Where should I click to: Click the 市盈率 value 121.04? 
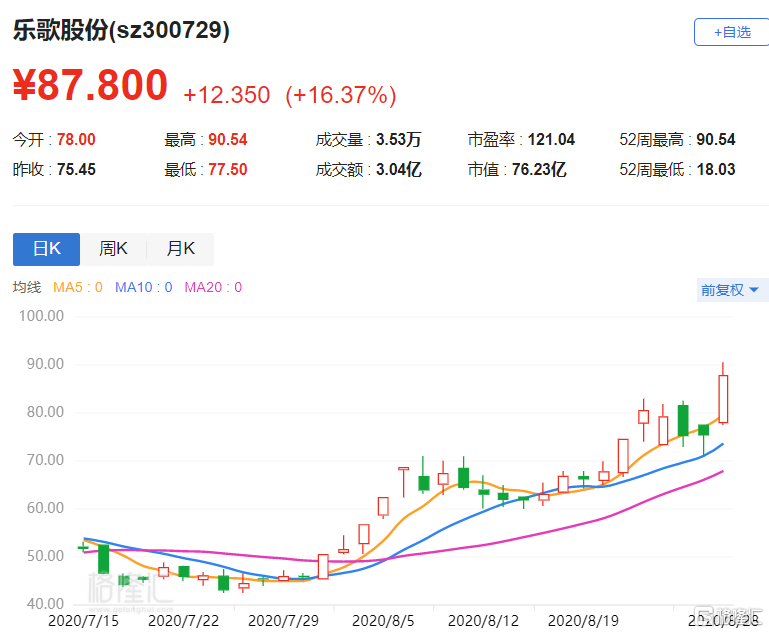click(x=547, y=140)
